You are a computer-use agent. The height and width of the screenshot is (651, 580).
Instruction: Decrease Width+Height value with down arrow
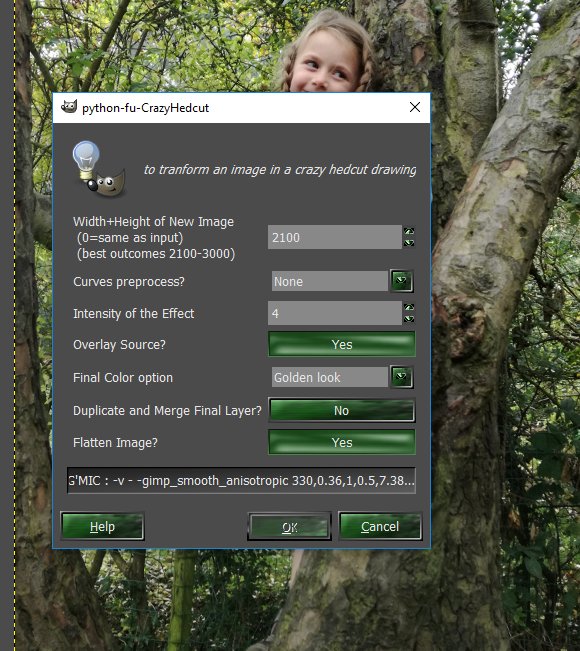(x=409, y=243)
